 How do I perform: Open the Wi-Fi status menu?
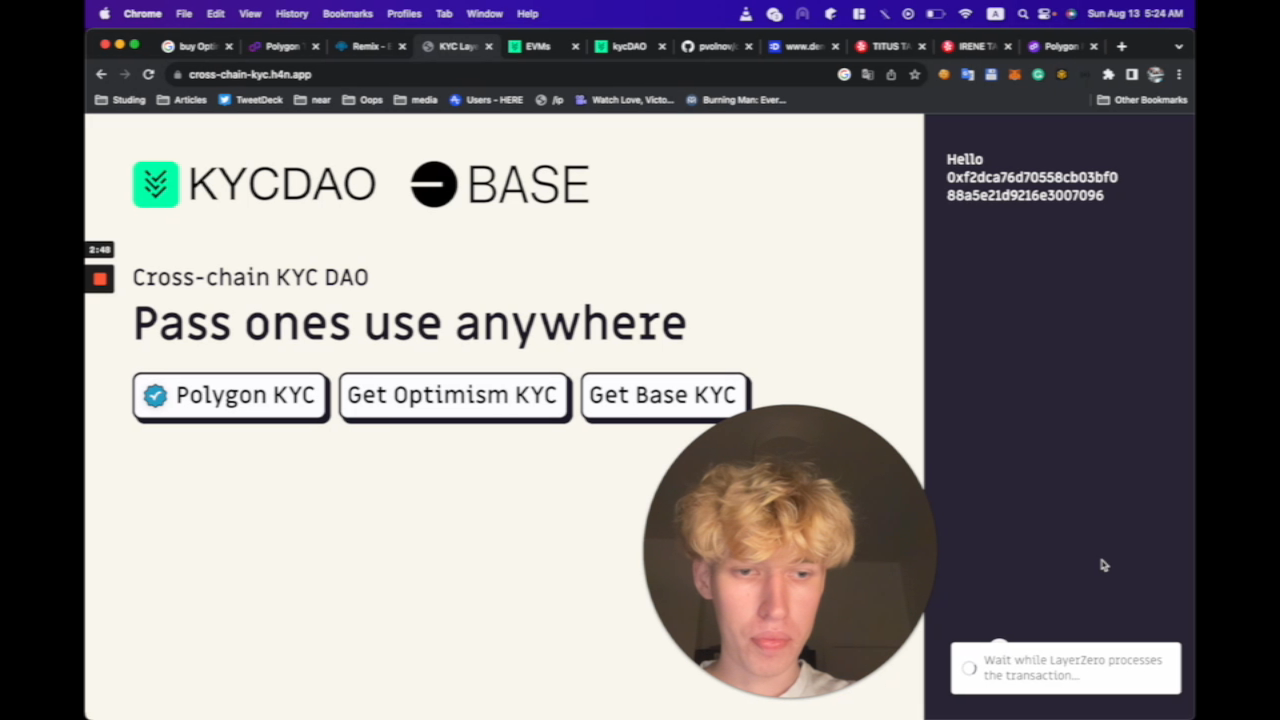(x=965, y=14)
